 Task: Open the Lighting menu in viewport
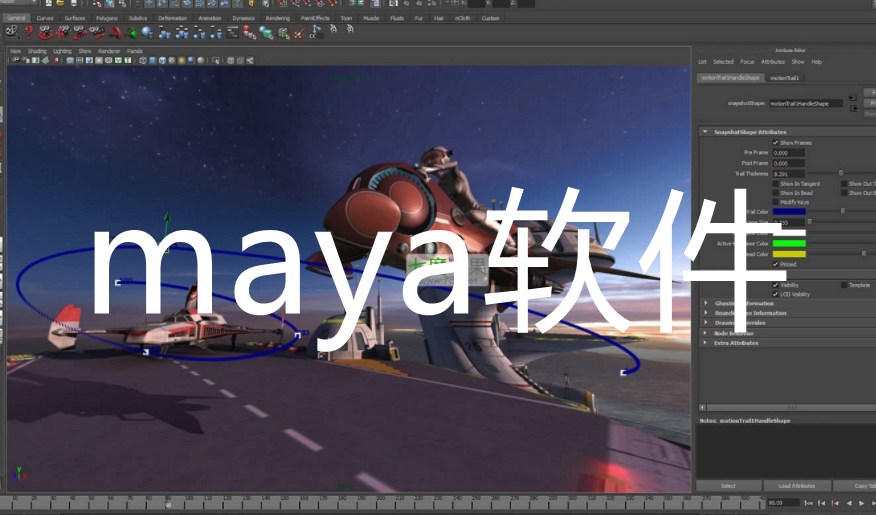(63, 51)
